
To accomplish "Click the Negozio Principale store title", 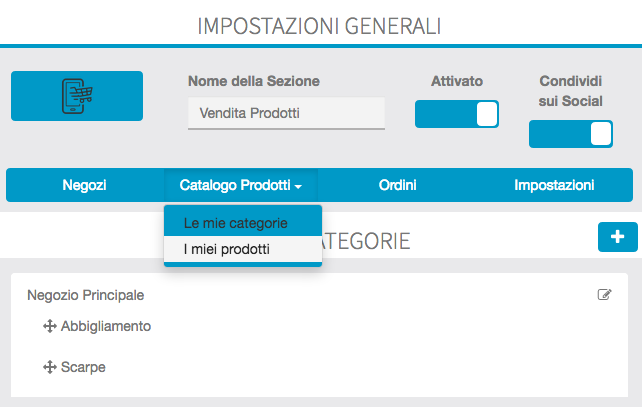I will [x=86, y=295].
